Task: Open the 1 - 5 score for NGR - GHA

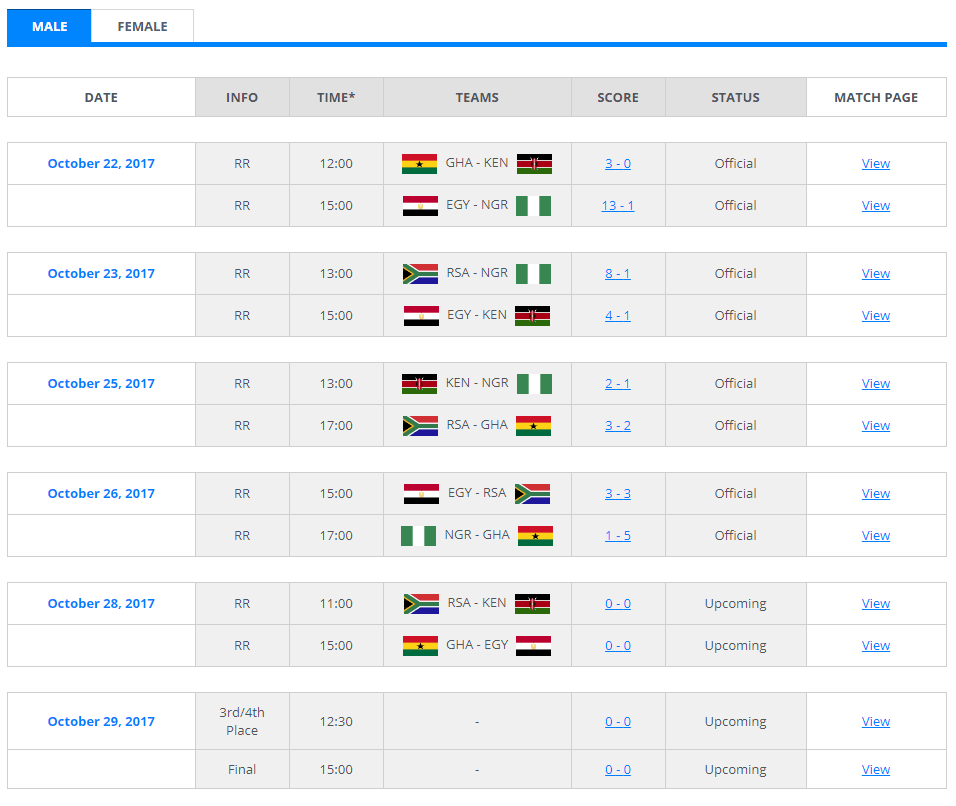Action: pyautogui.click(x=618, y=536)
